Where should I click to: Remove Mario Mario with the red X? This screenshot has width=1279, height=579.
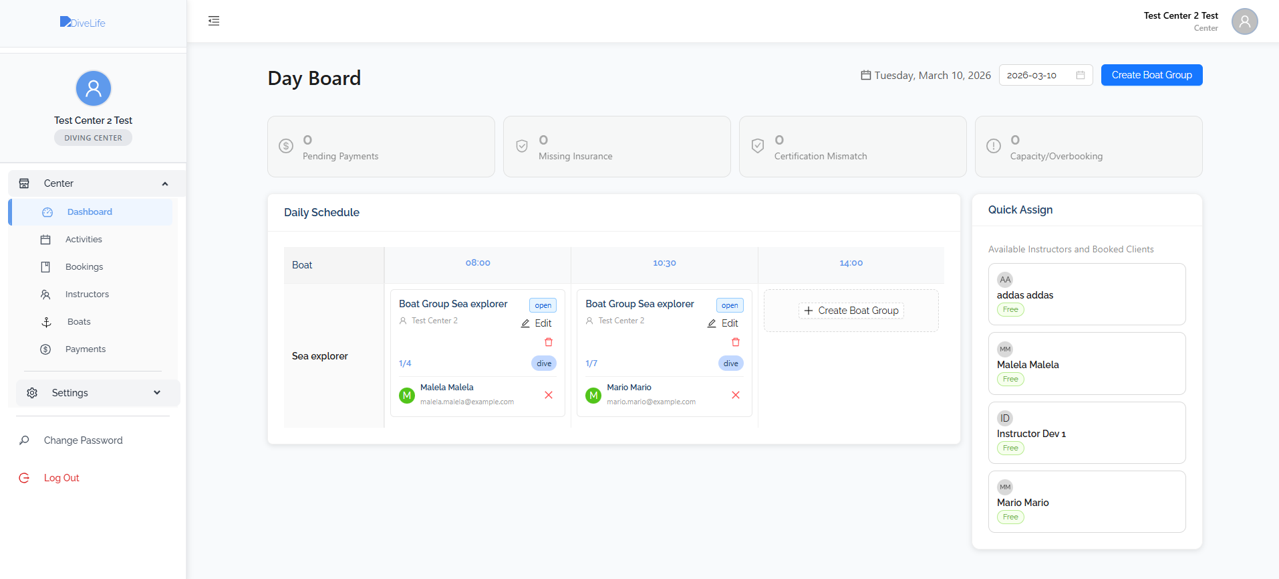735,395
